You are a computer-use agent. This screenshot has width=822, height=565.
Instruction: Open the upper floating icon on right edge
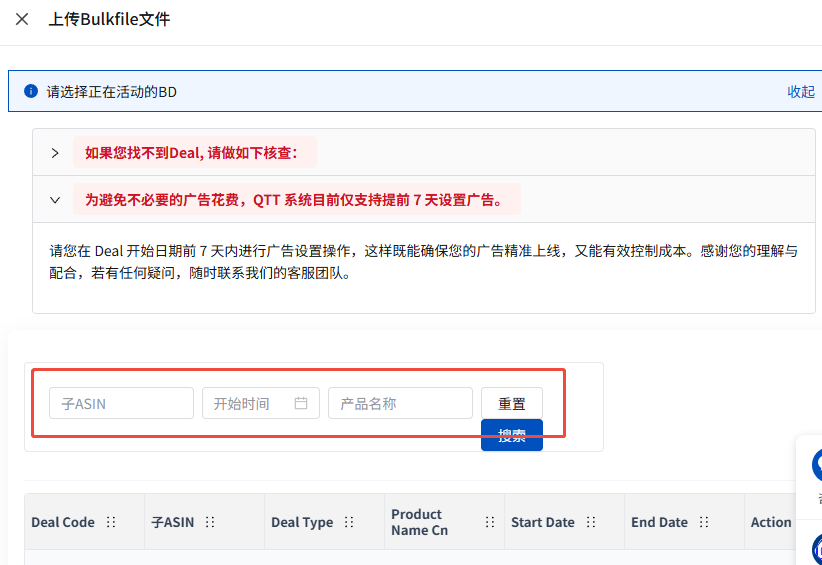coord(815,464)
